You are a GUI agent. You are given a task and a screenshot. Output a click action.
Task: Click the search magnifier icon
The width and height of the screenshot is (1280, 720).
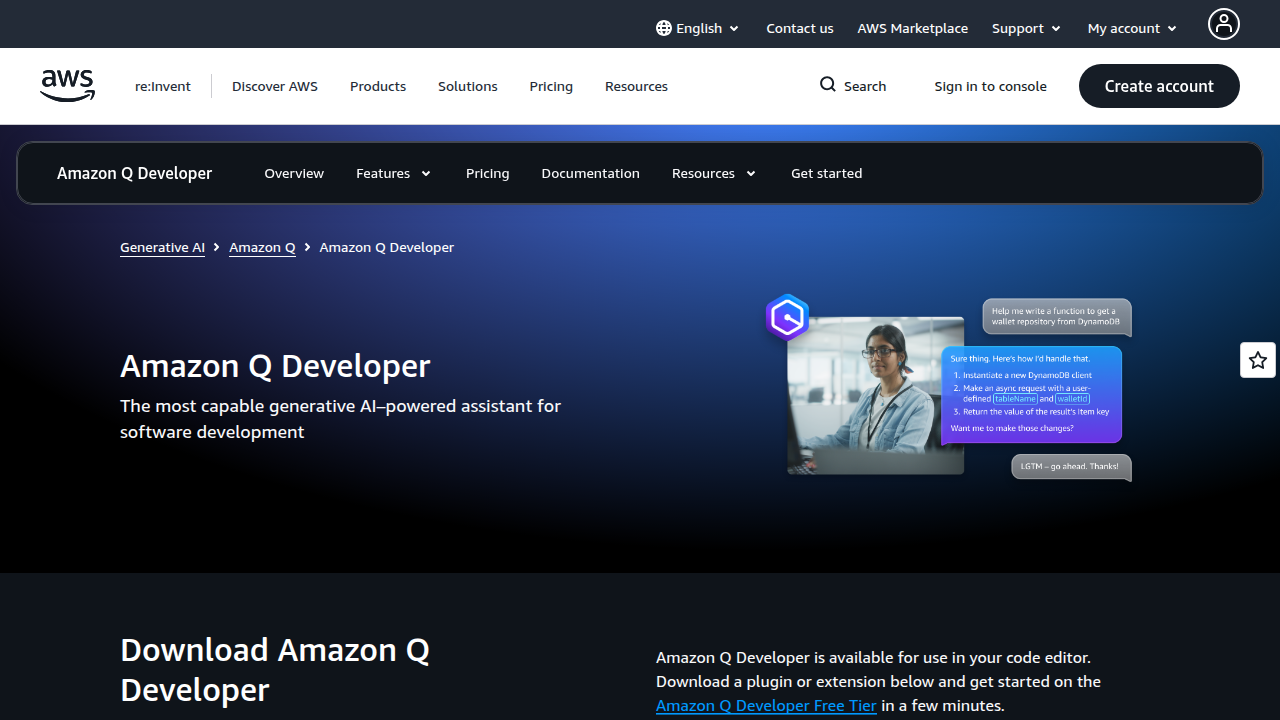[828, 85]
